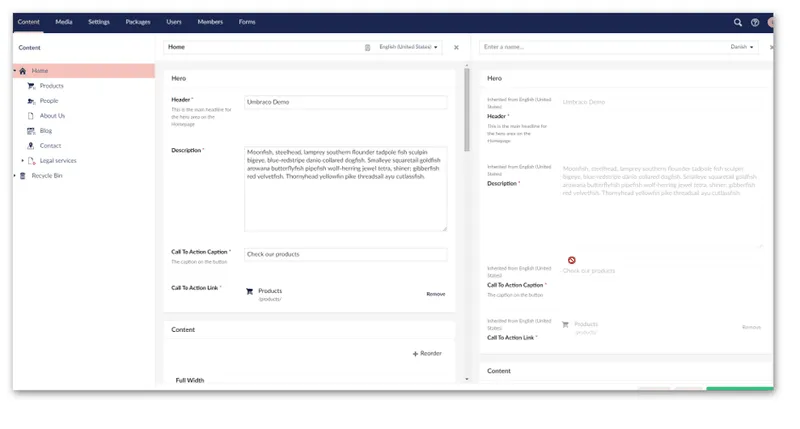
Task: Click the Home name input field
Action: [263, 47]
